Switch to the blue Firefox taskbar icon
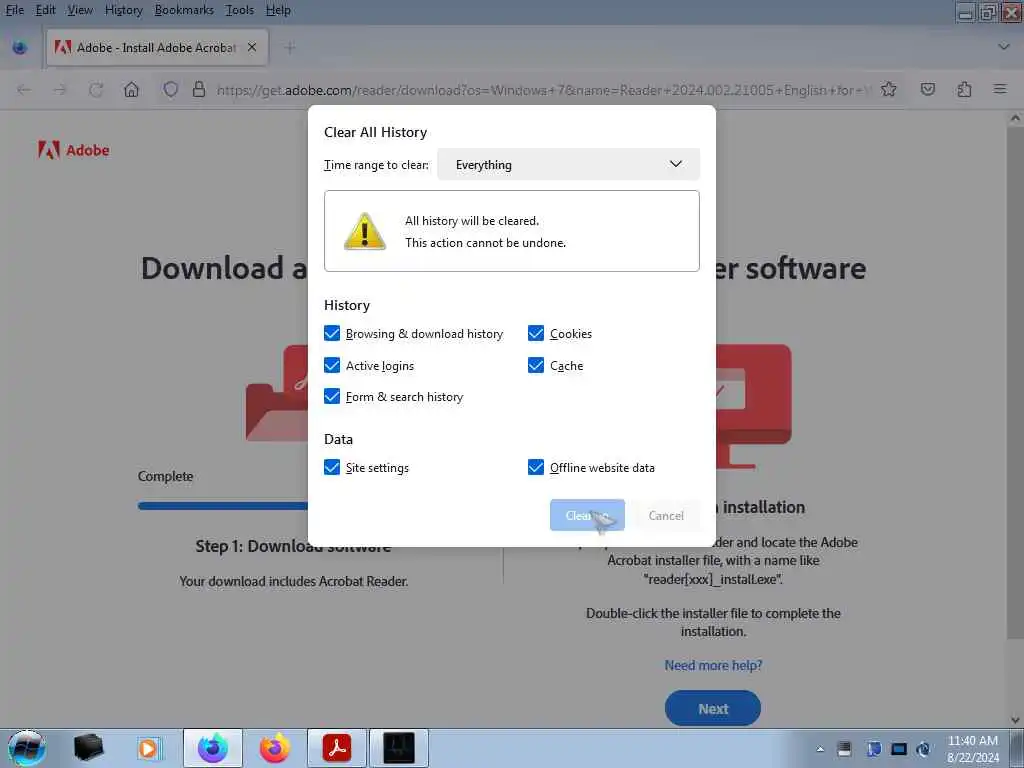This screenshot has width=1024, height=768. [x=213, y=748]
